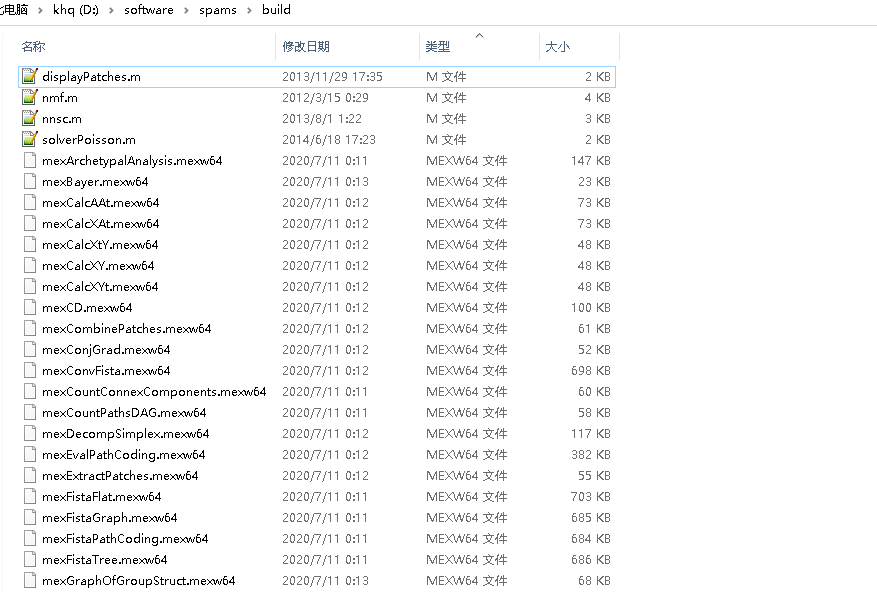Screen dimensions: 877x592
Task: Click the date 2013/8/1 1:22
Action: click(322, 119)
